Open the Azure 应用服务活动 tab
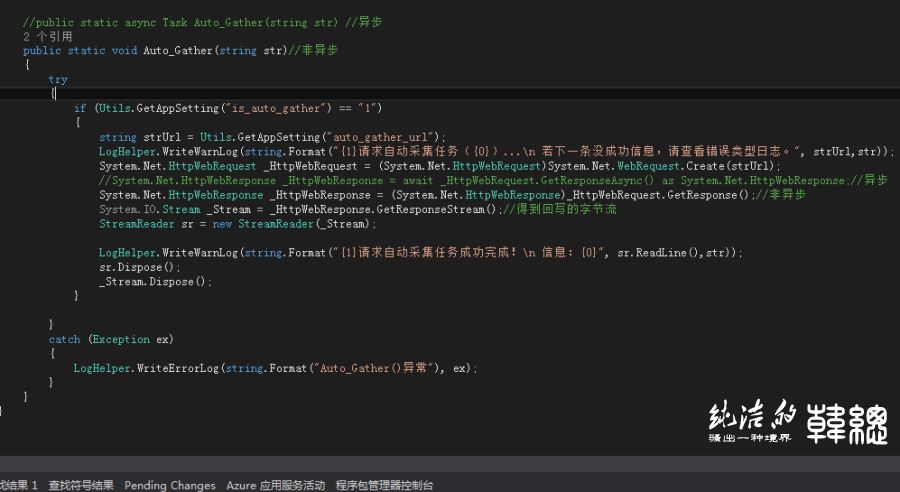The image size is (900, 492). (276, 485)
